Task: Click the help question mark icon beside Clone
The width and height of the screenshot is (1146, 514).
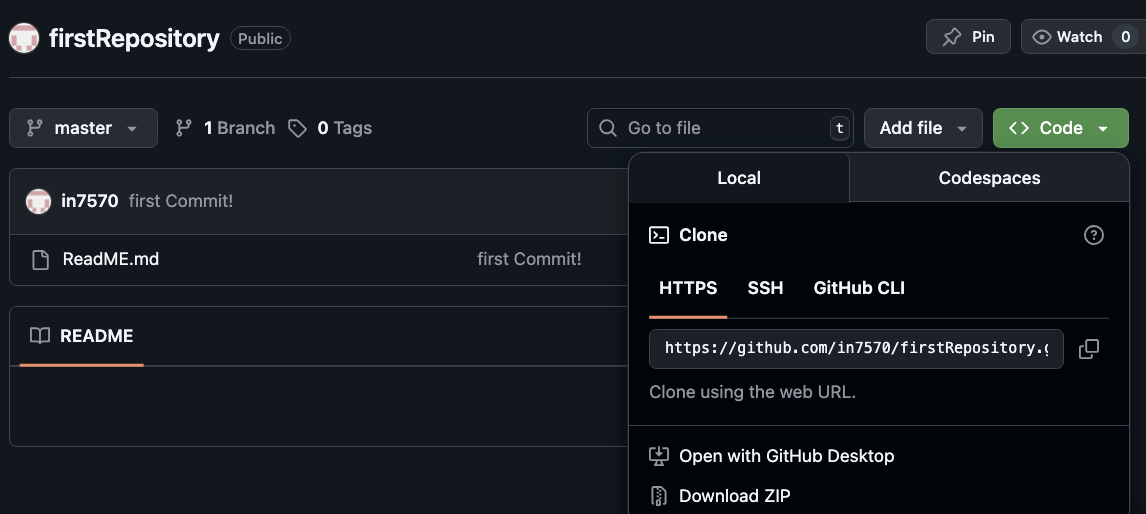Action: 1093,235
